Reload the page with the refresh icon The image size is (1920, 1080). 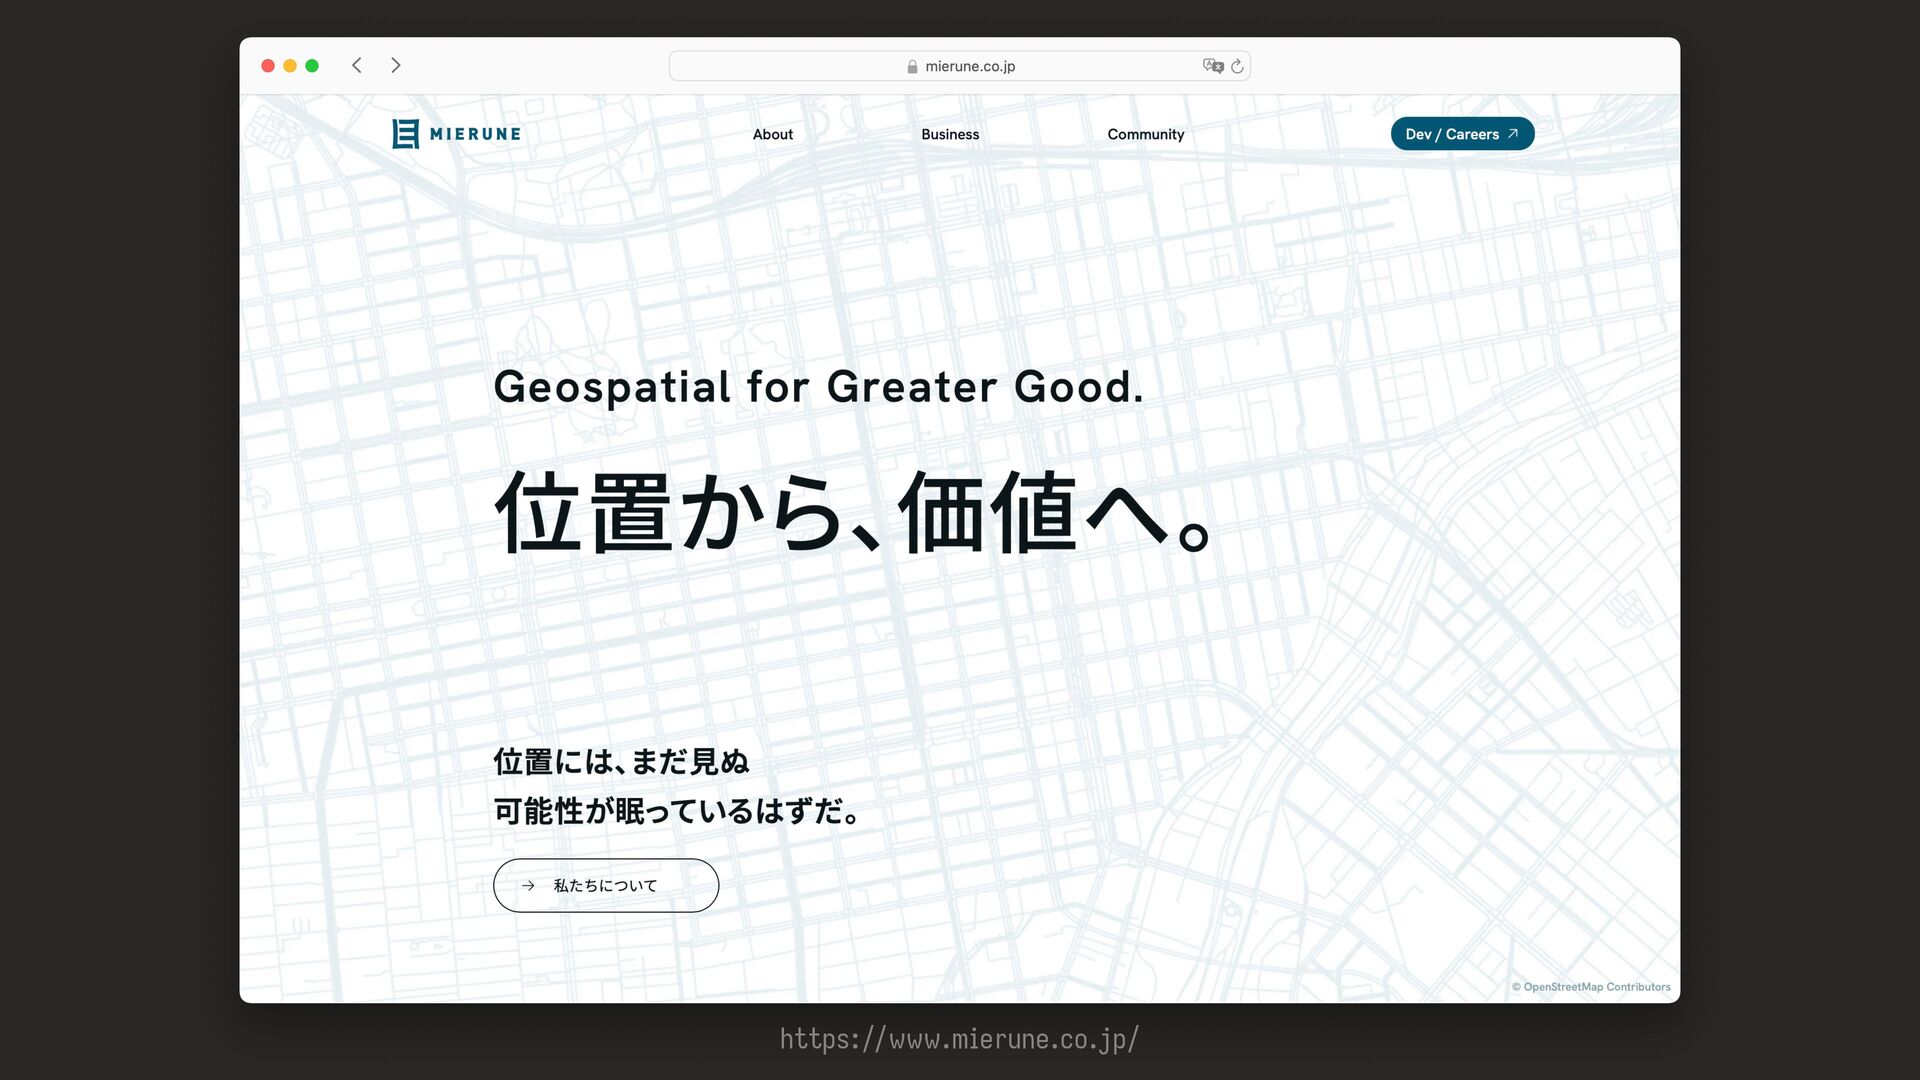1237,66
